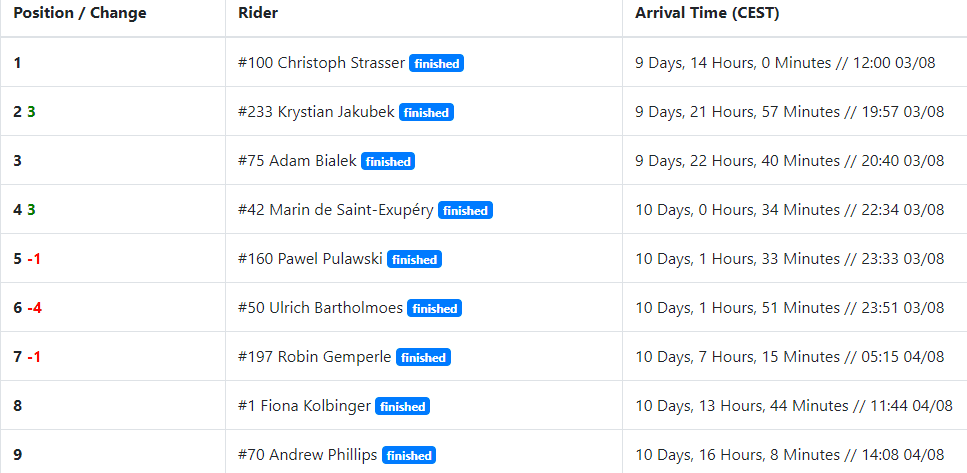Click the finished badge beside Pawel Pulawski

414,259
